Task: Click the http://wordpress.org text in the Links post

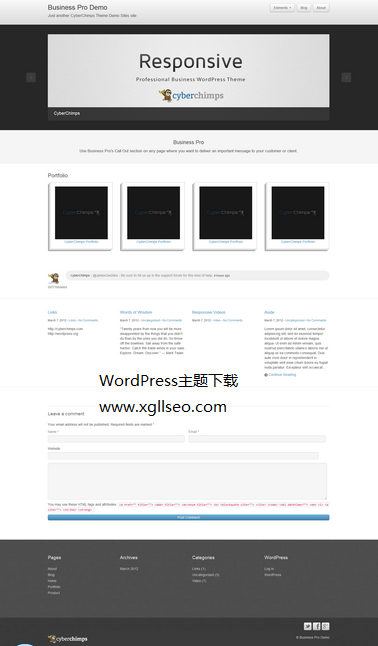Action: (x=63, y=334)
